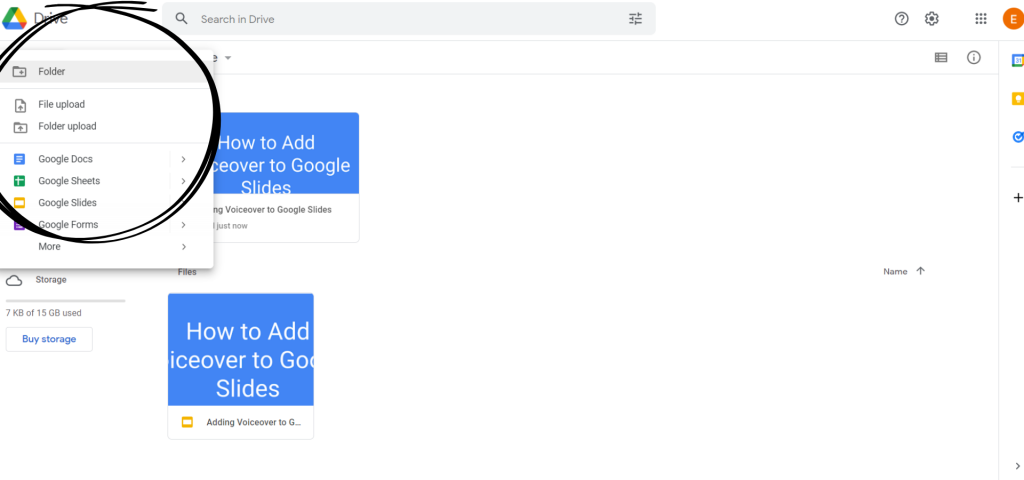The image size is (1024, 480).
Task: Sort files by Name header
Action: [x=895, y=272]
